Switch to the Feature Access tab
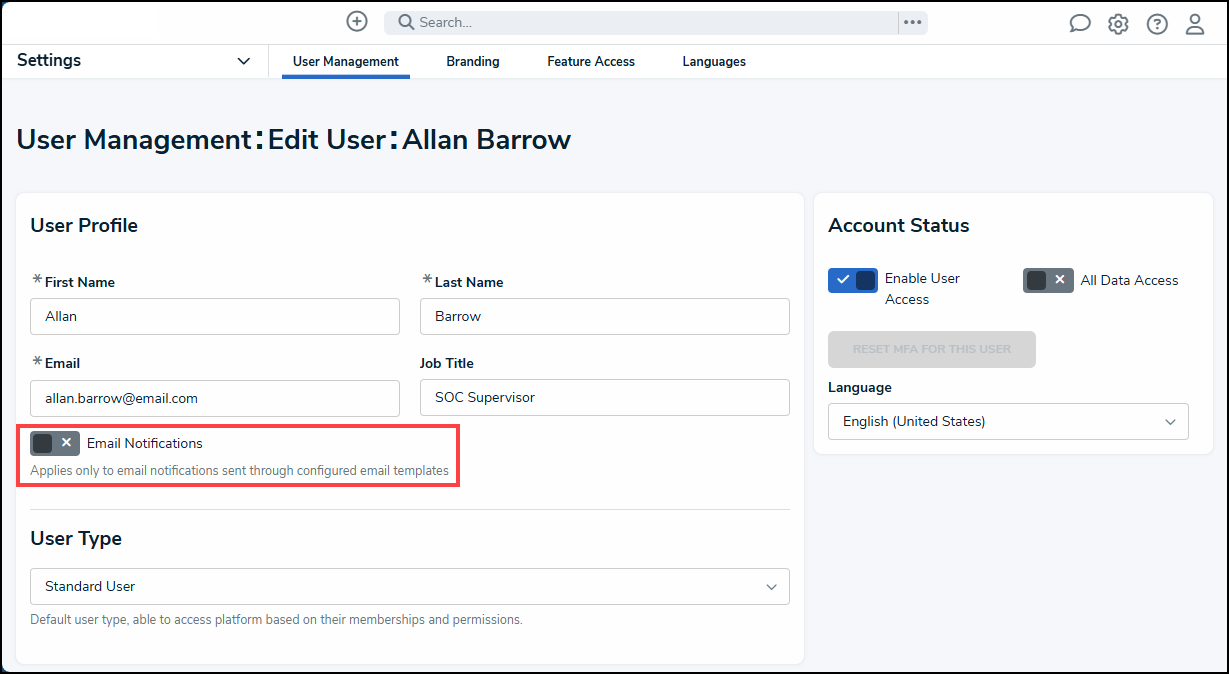 coord(591,62)
